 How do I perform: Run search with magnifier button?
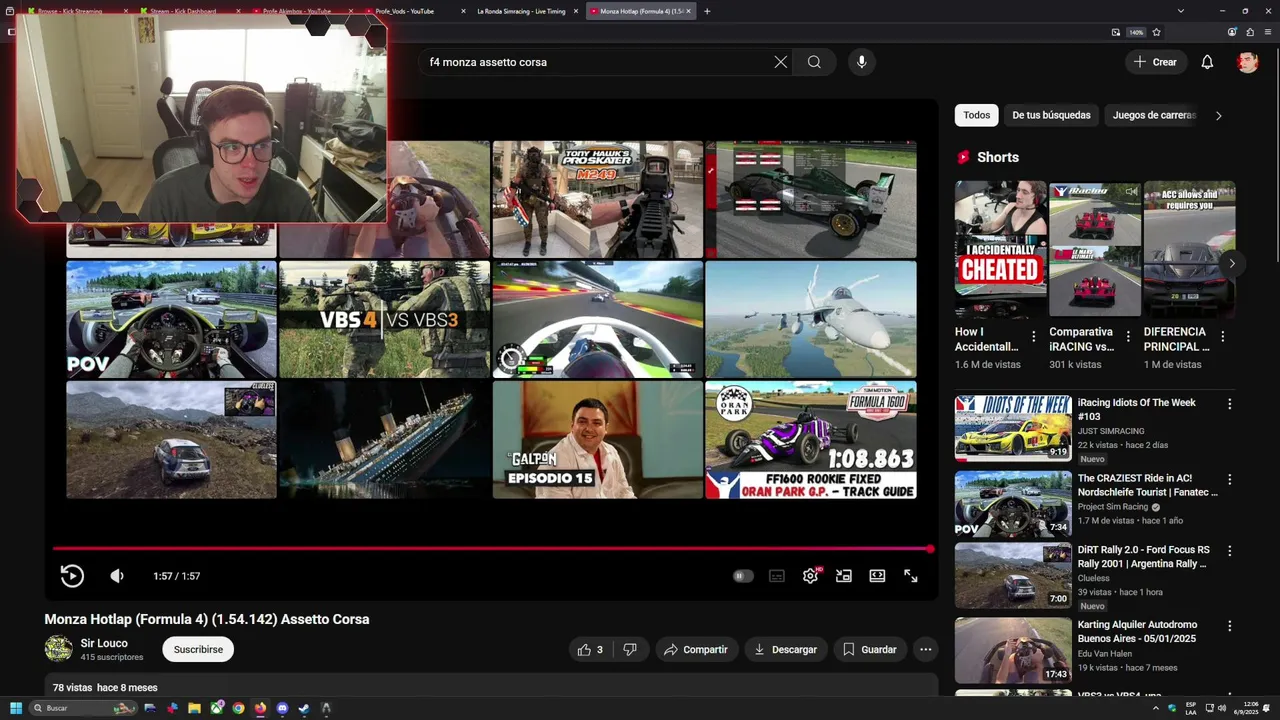pos(814,62)
